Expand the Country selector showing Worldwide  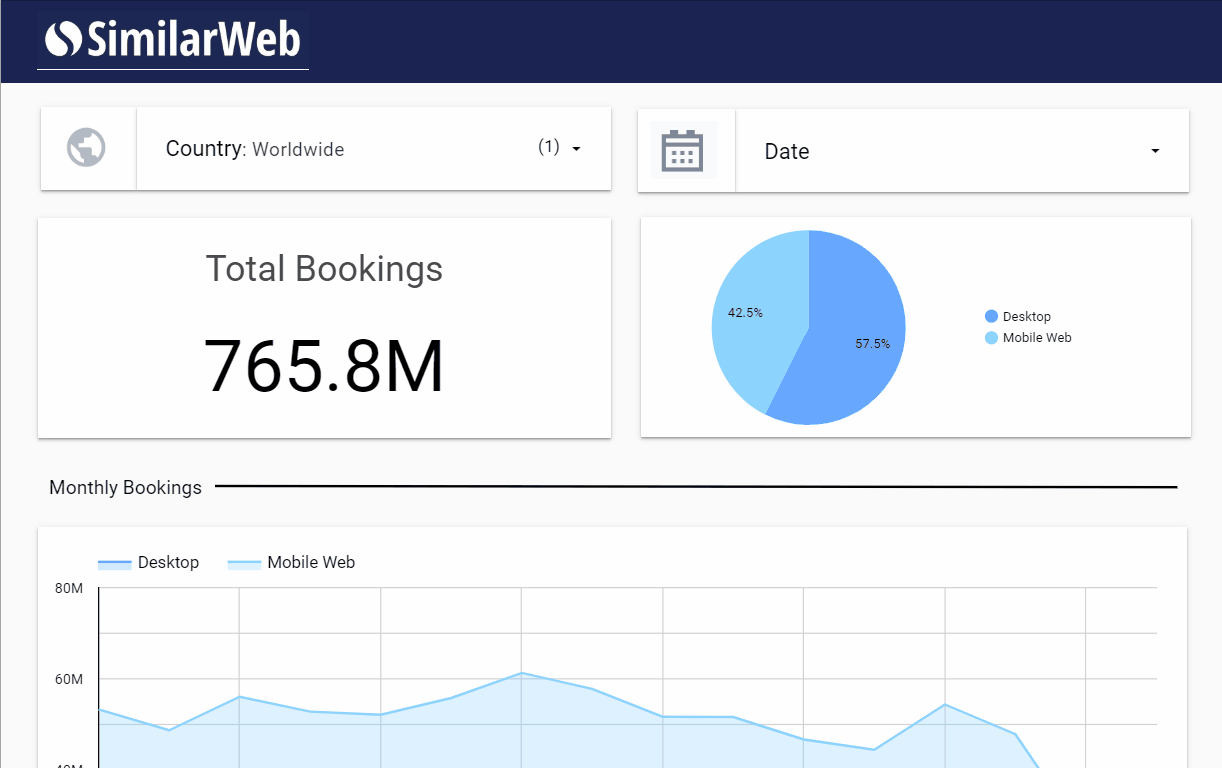(298, 149)
